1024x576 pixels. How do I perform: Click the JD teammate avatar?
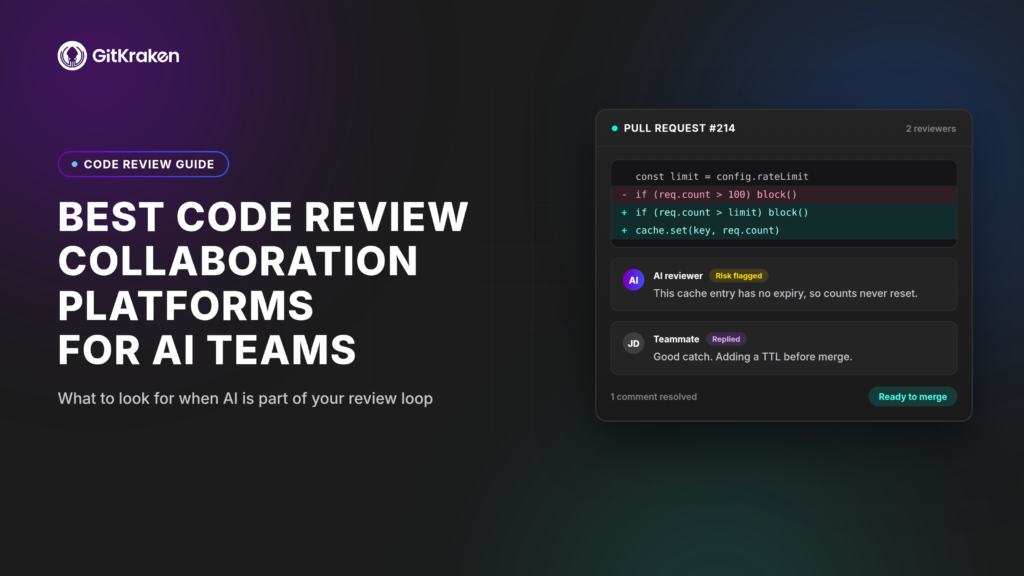click(x=633, y=344)
